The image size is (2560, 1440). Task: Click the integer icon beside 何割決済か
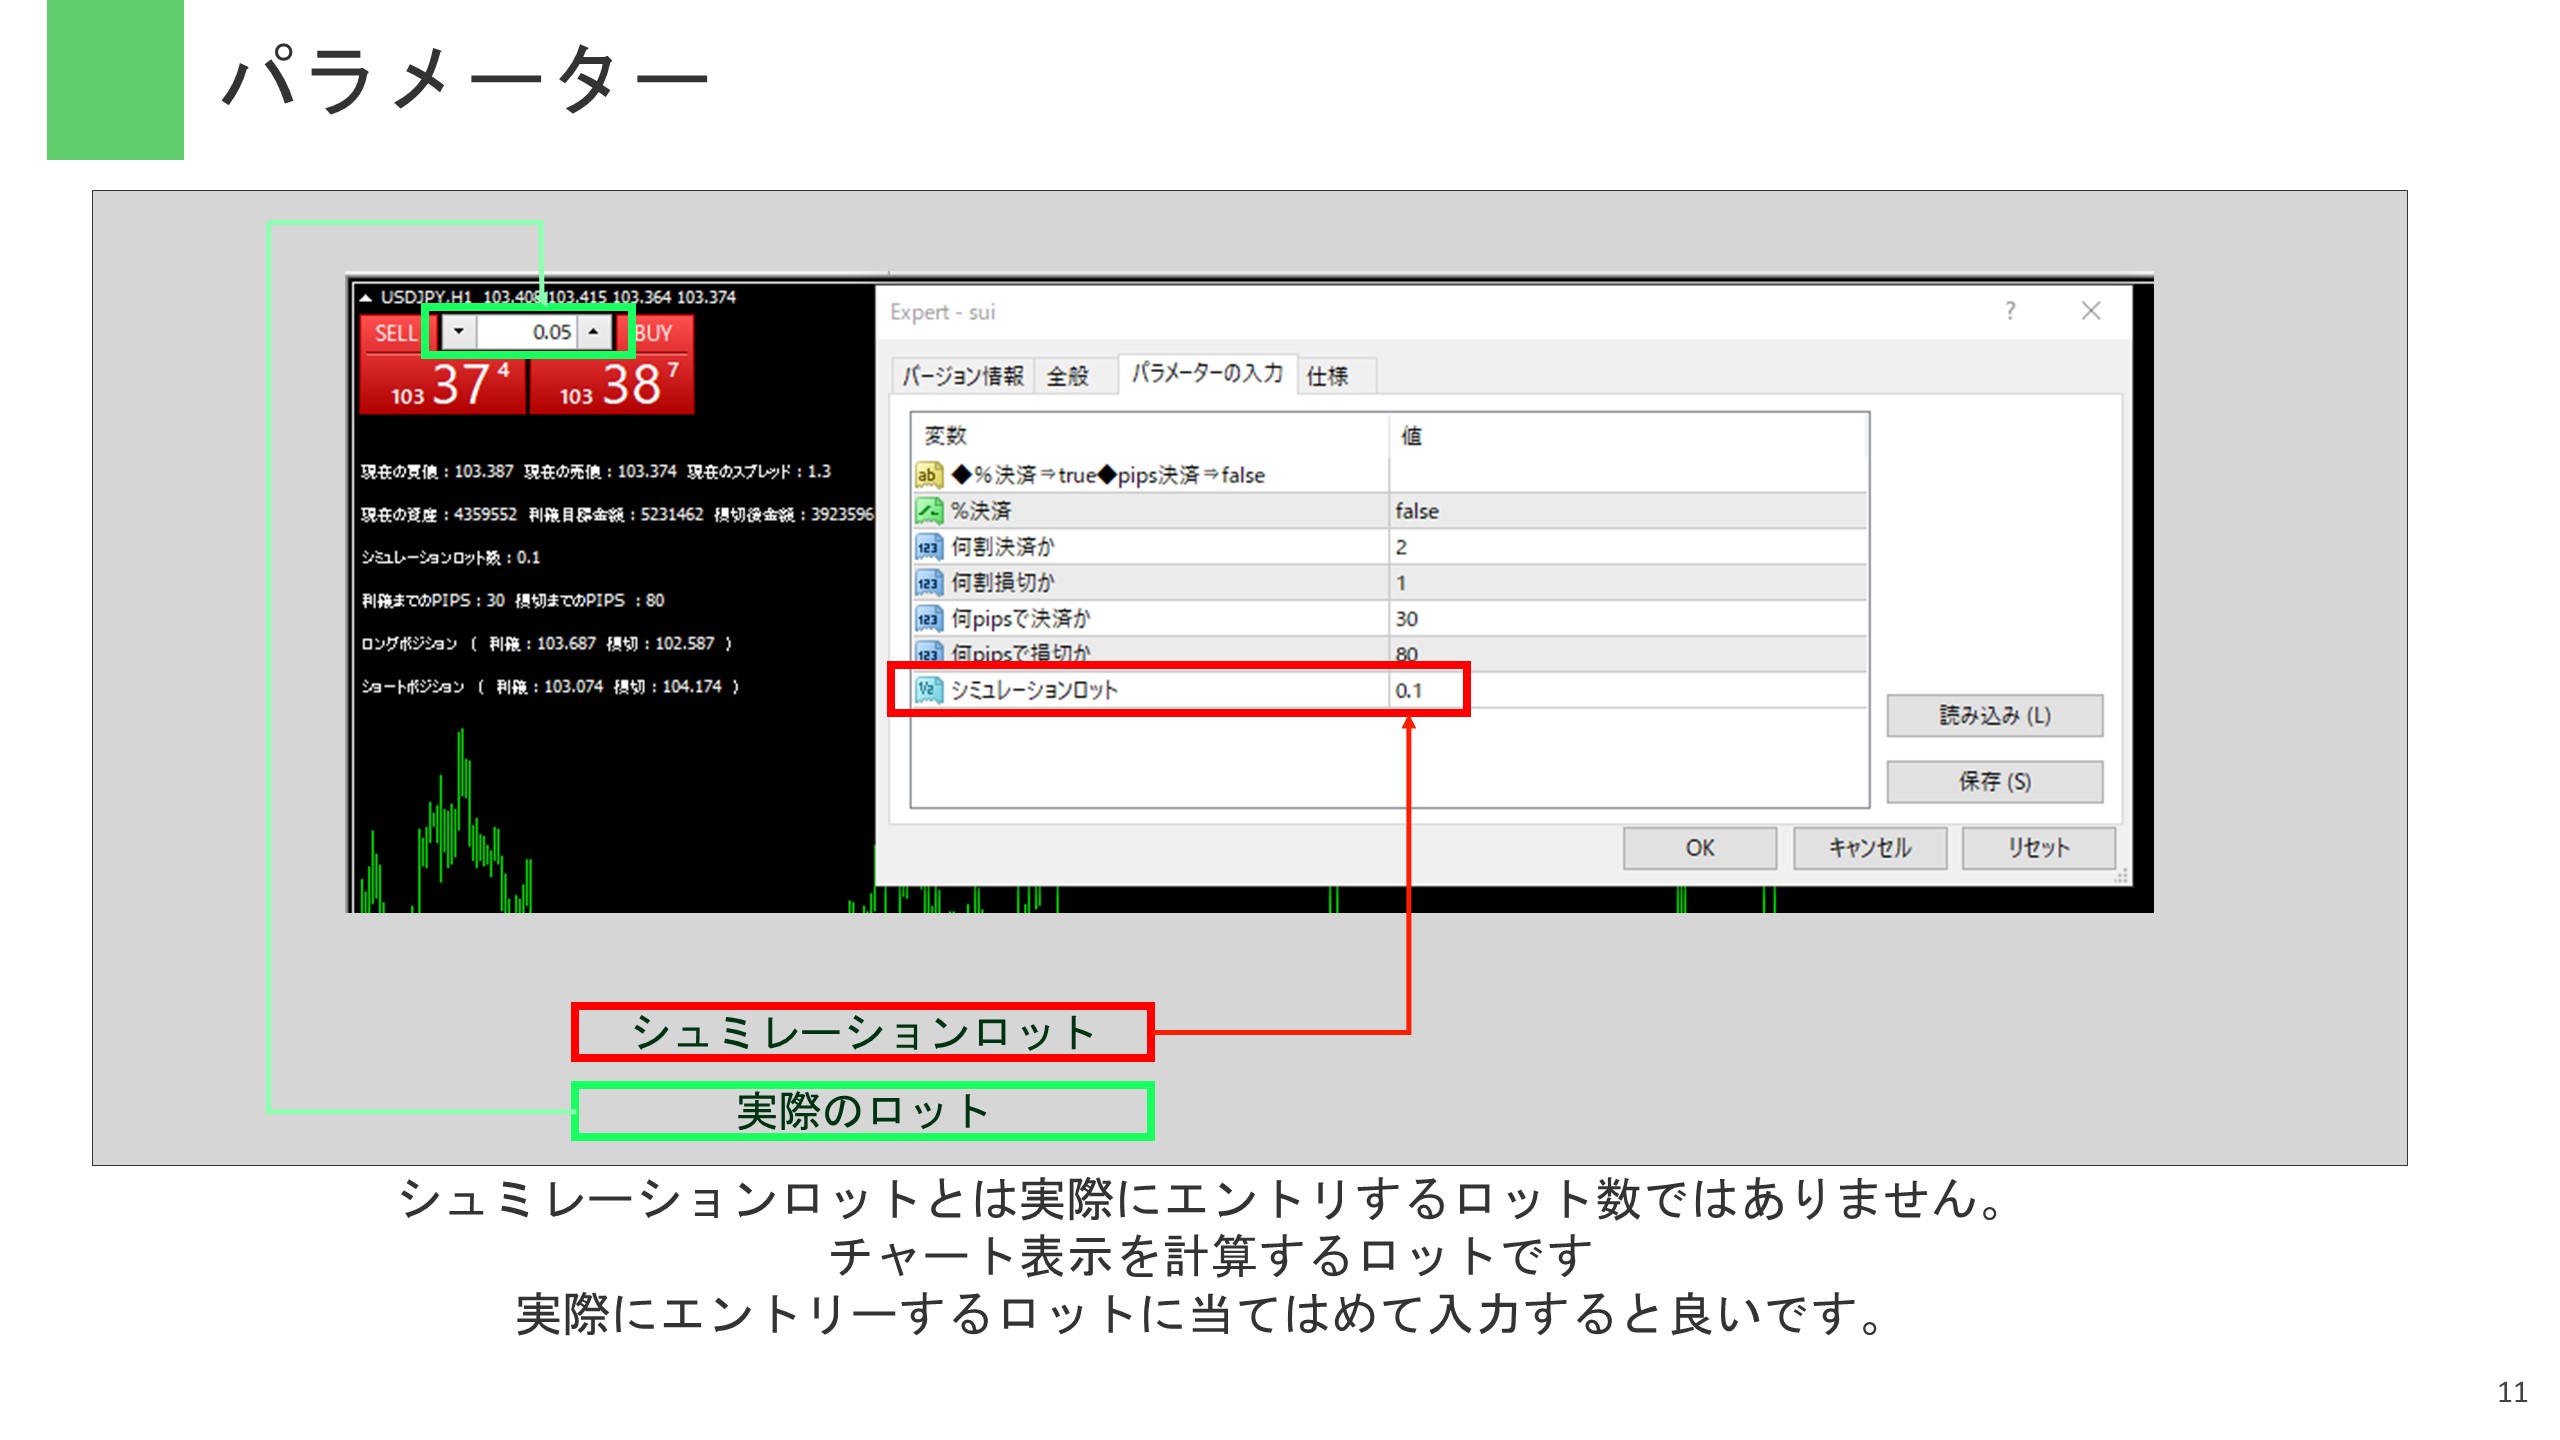click(x=928, y=547)
